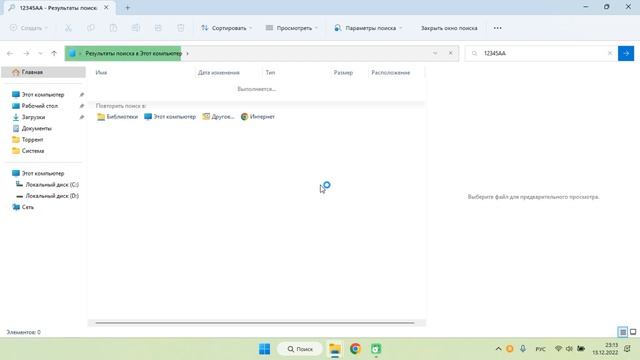Screen dimensions: 640x360
Task: Stop search with address bar X
Action: pos(451,53)
